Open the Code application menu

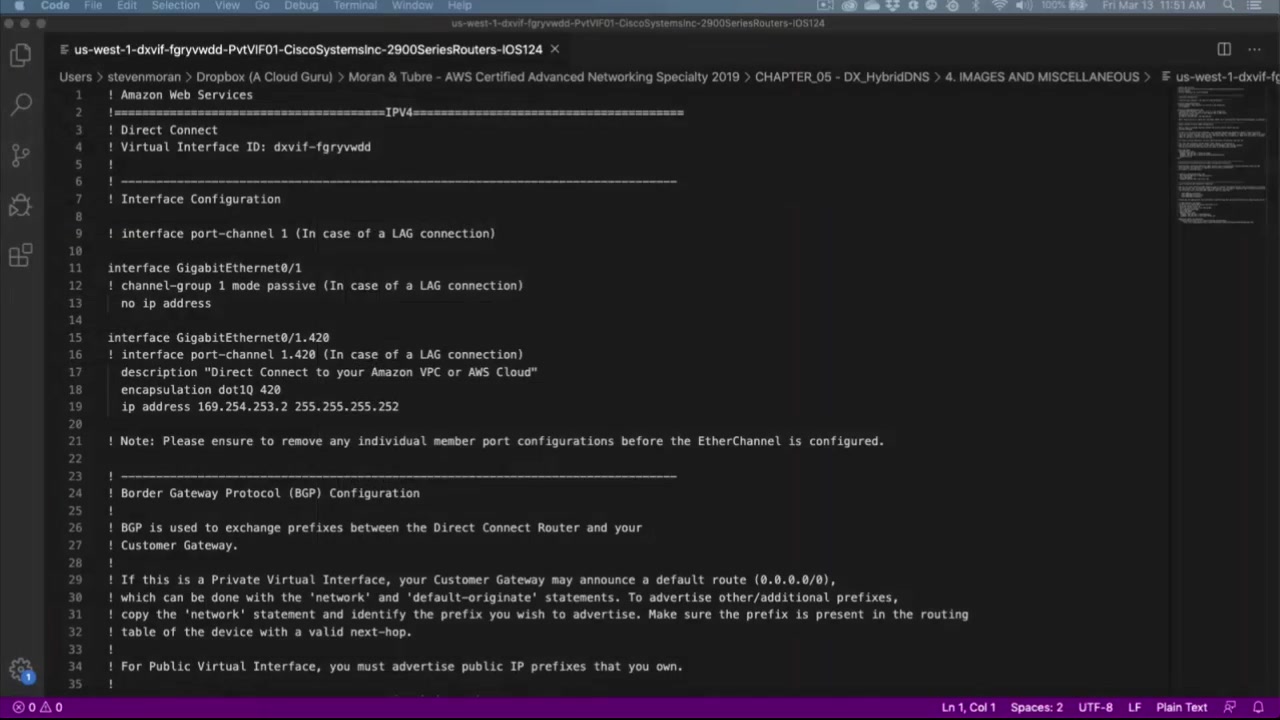point(55,6)
